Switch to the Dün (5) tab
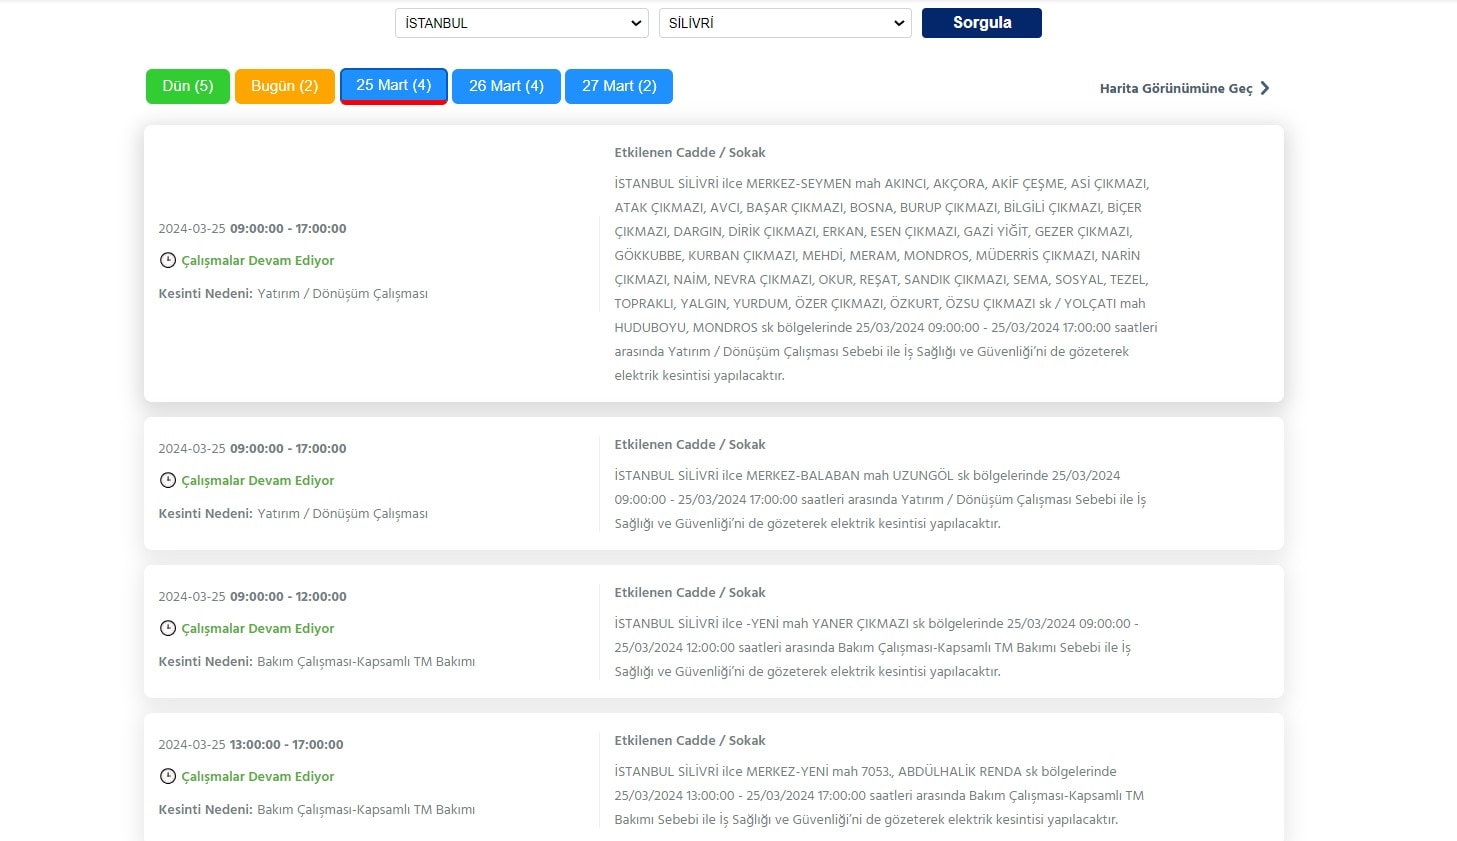1457x841 pixels. point(187,86)
